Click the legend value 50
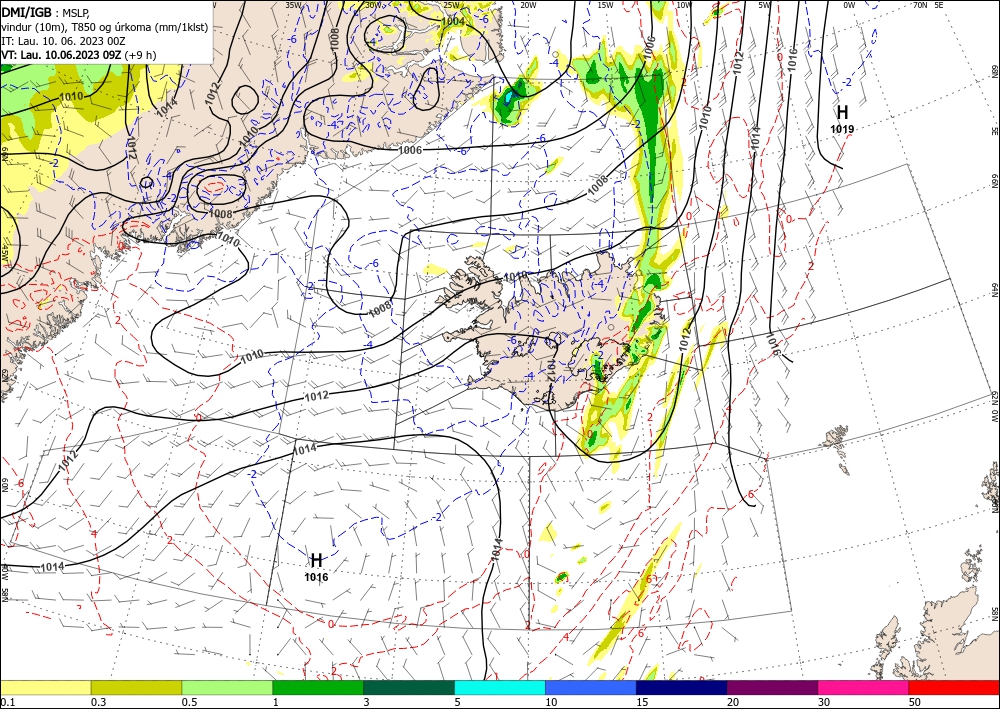Image resolution: width=1000 pixels, height=709 pixels. pyautogui.click(x=915, y=702)
